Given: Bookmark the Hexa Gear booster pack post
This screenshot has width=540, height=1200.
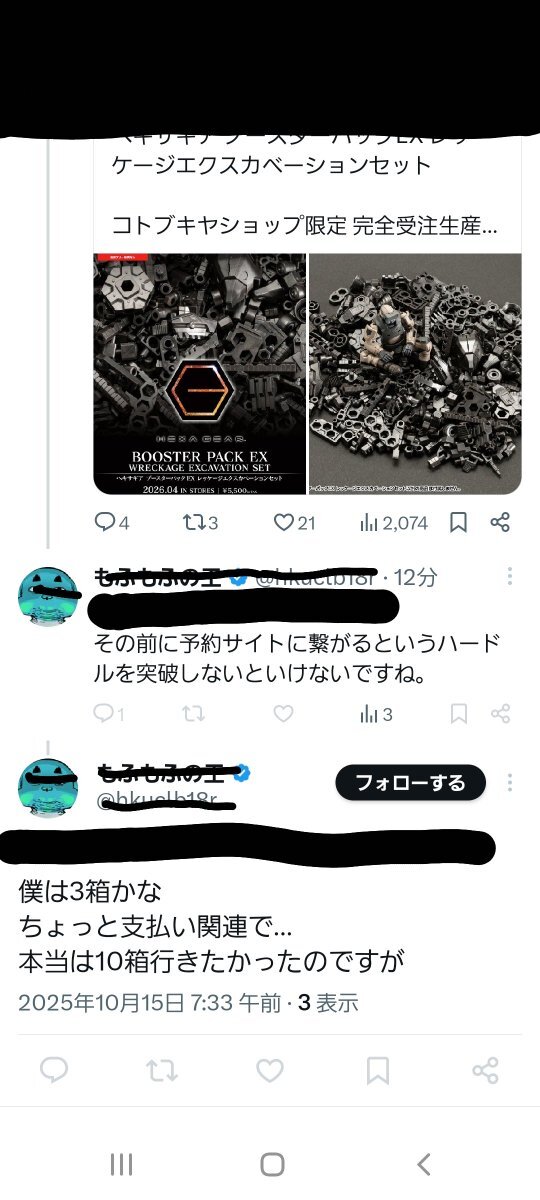Looking at the screenshot, I should 458,522.
